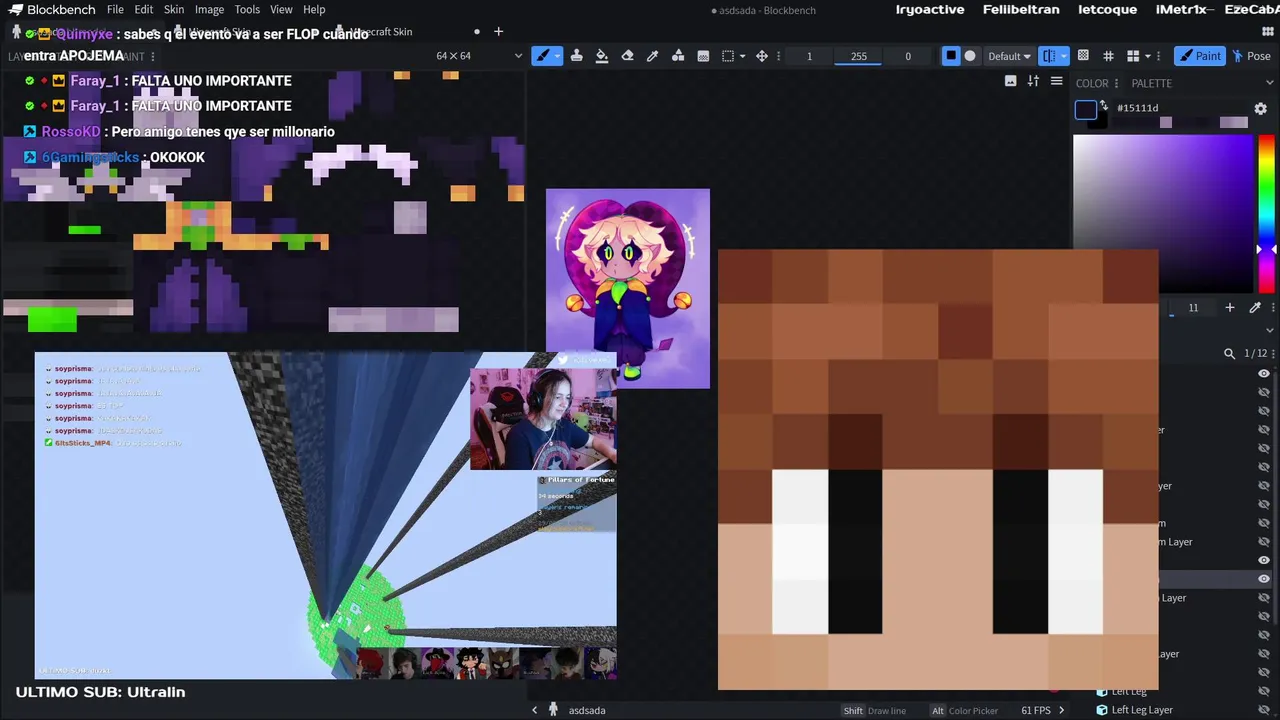This screenshot has width=1280, height=720.
Task: Click the right arrow next to 61 FPS
Action: (x=1061, y=710)
